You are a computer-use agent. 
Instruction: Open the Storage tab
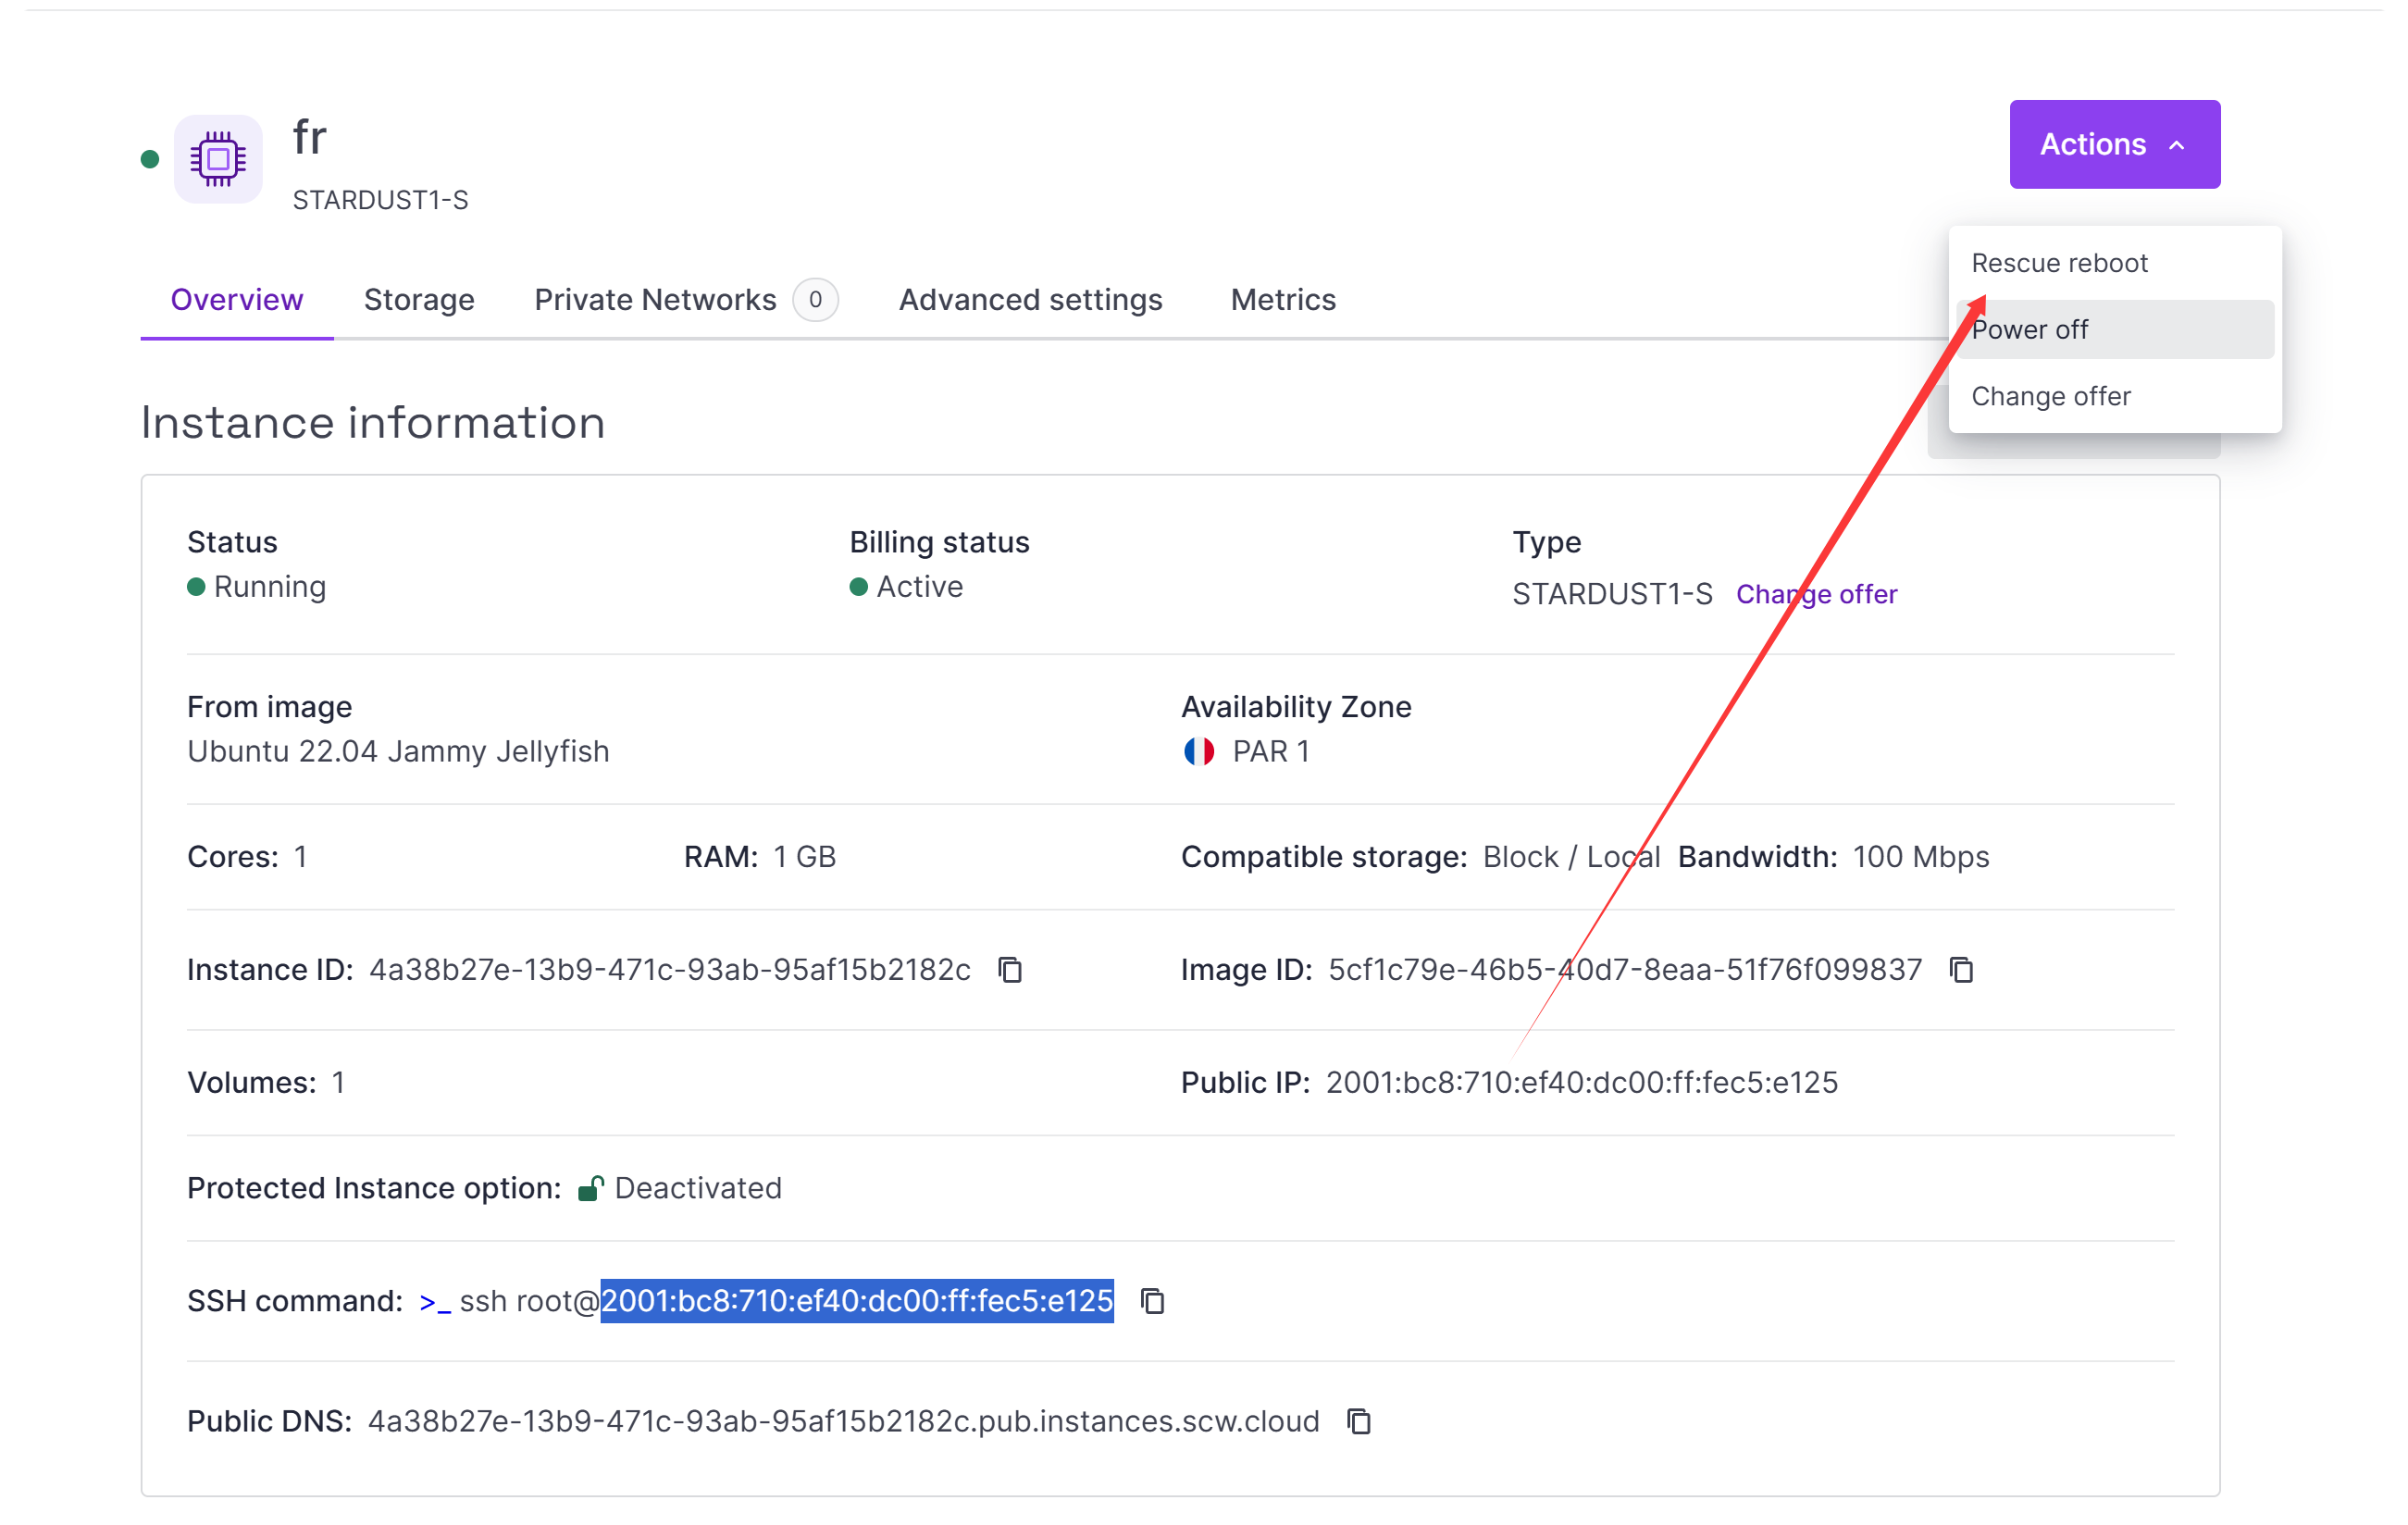pyautogui.click(x=419, y=299)
